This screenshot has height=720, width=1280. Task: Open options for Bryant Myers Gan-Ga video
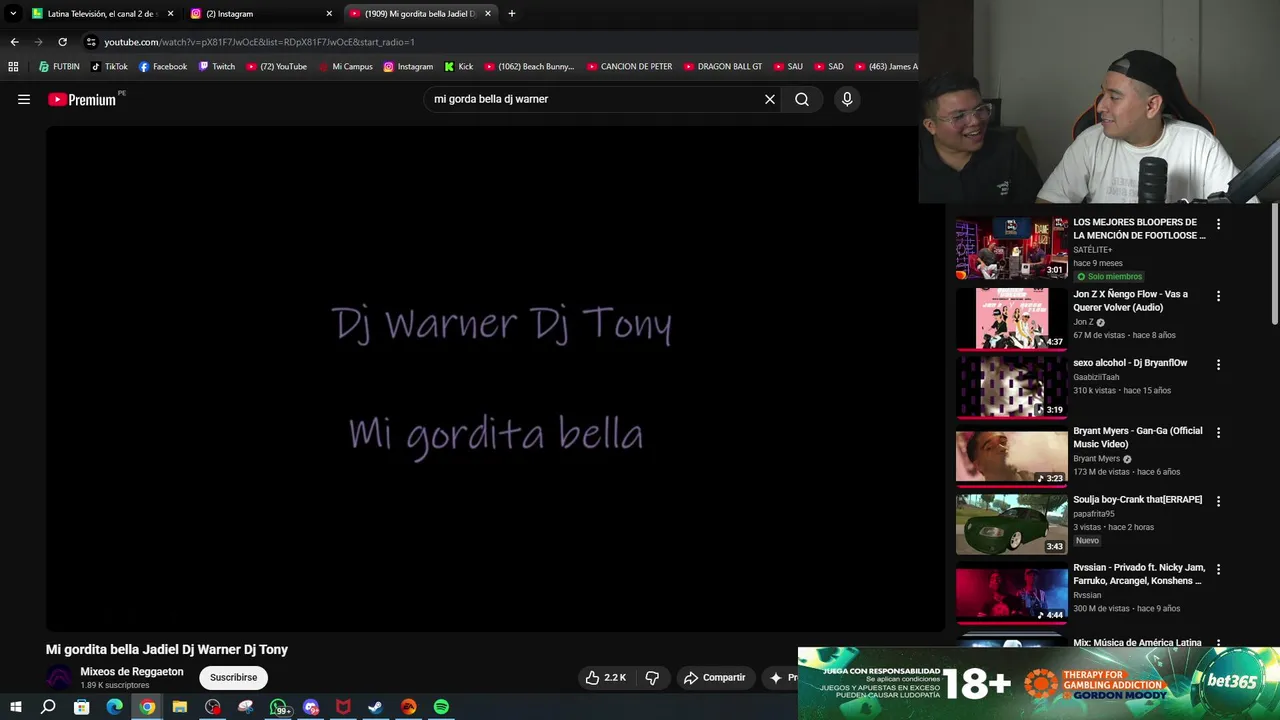point(1218,433)
